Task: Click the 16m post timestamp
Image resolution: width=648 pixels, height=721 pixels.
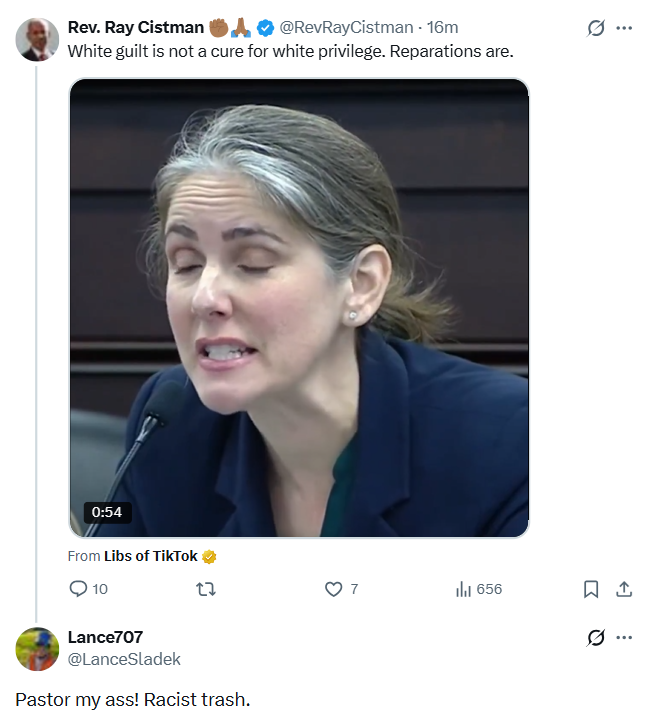Action: tap(442, 27)
